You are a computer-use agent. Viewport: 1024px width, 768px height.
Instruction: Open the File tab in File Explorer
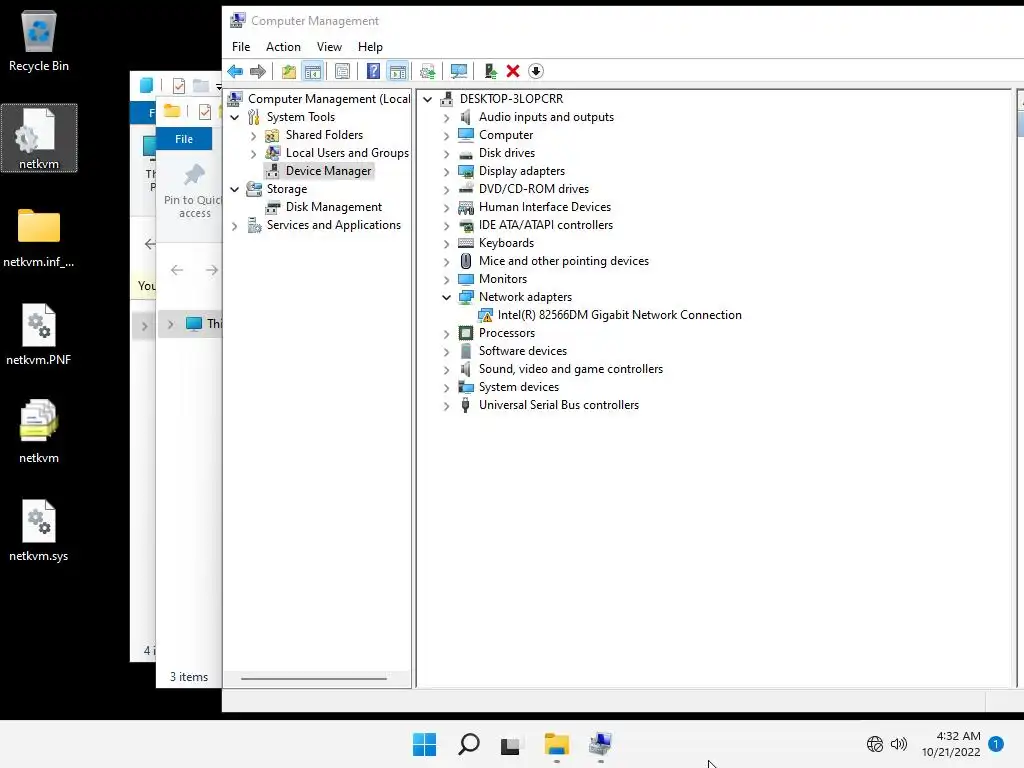coord(184,139)
